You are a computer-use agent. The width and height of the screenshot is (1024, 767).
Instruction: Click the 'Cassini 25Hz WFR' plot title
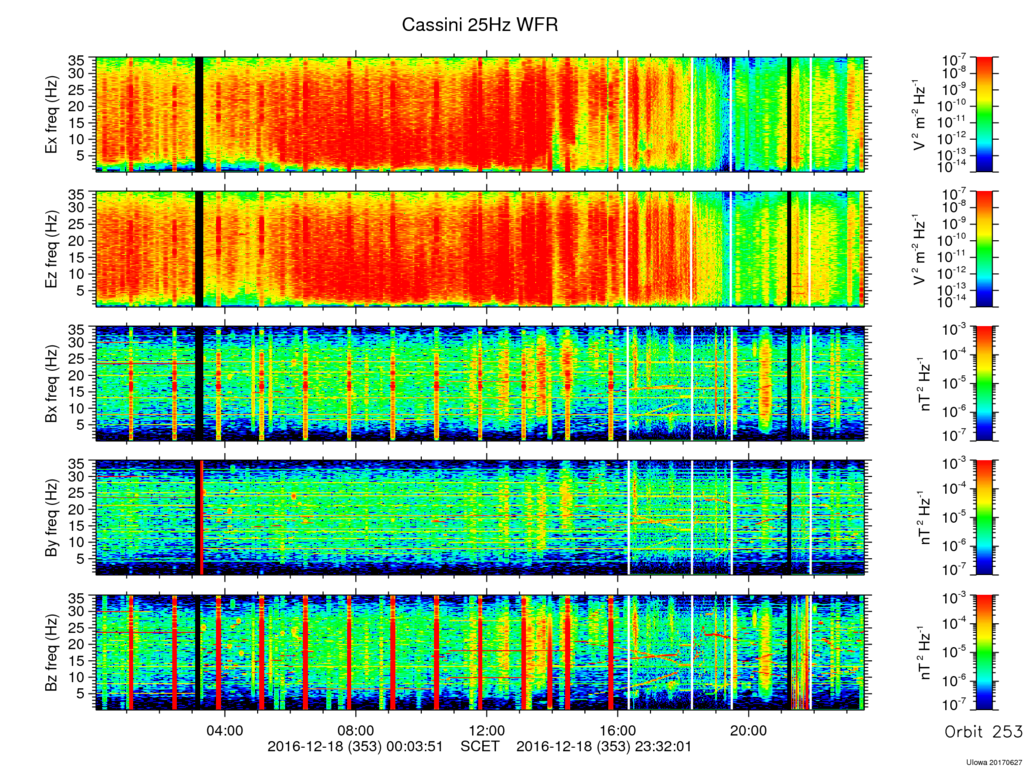[x=479, y=25]
